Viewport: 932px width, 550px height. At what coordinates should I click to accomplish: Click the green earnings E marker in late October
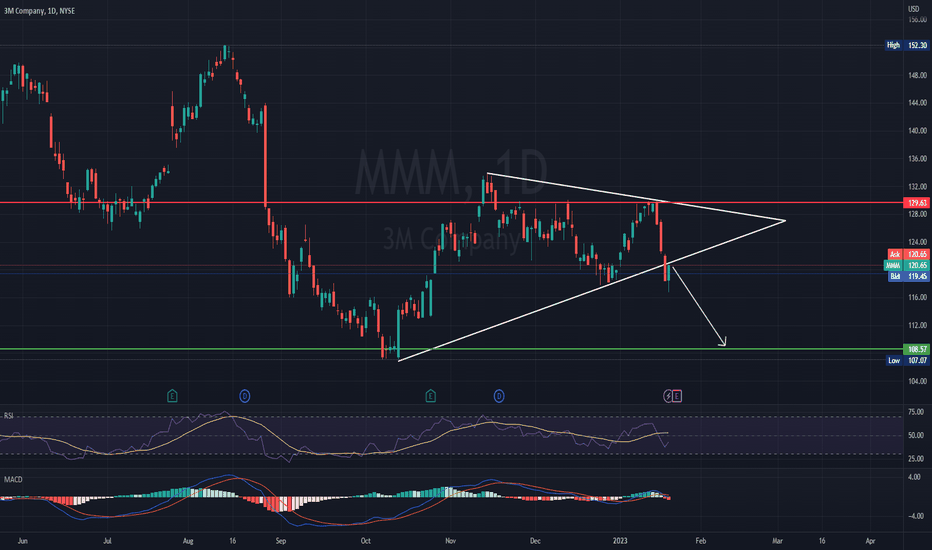click(430, 396)
